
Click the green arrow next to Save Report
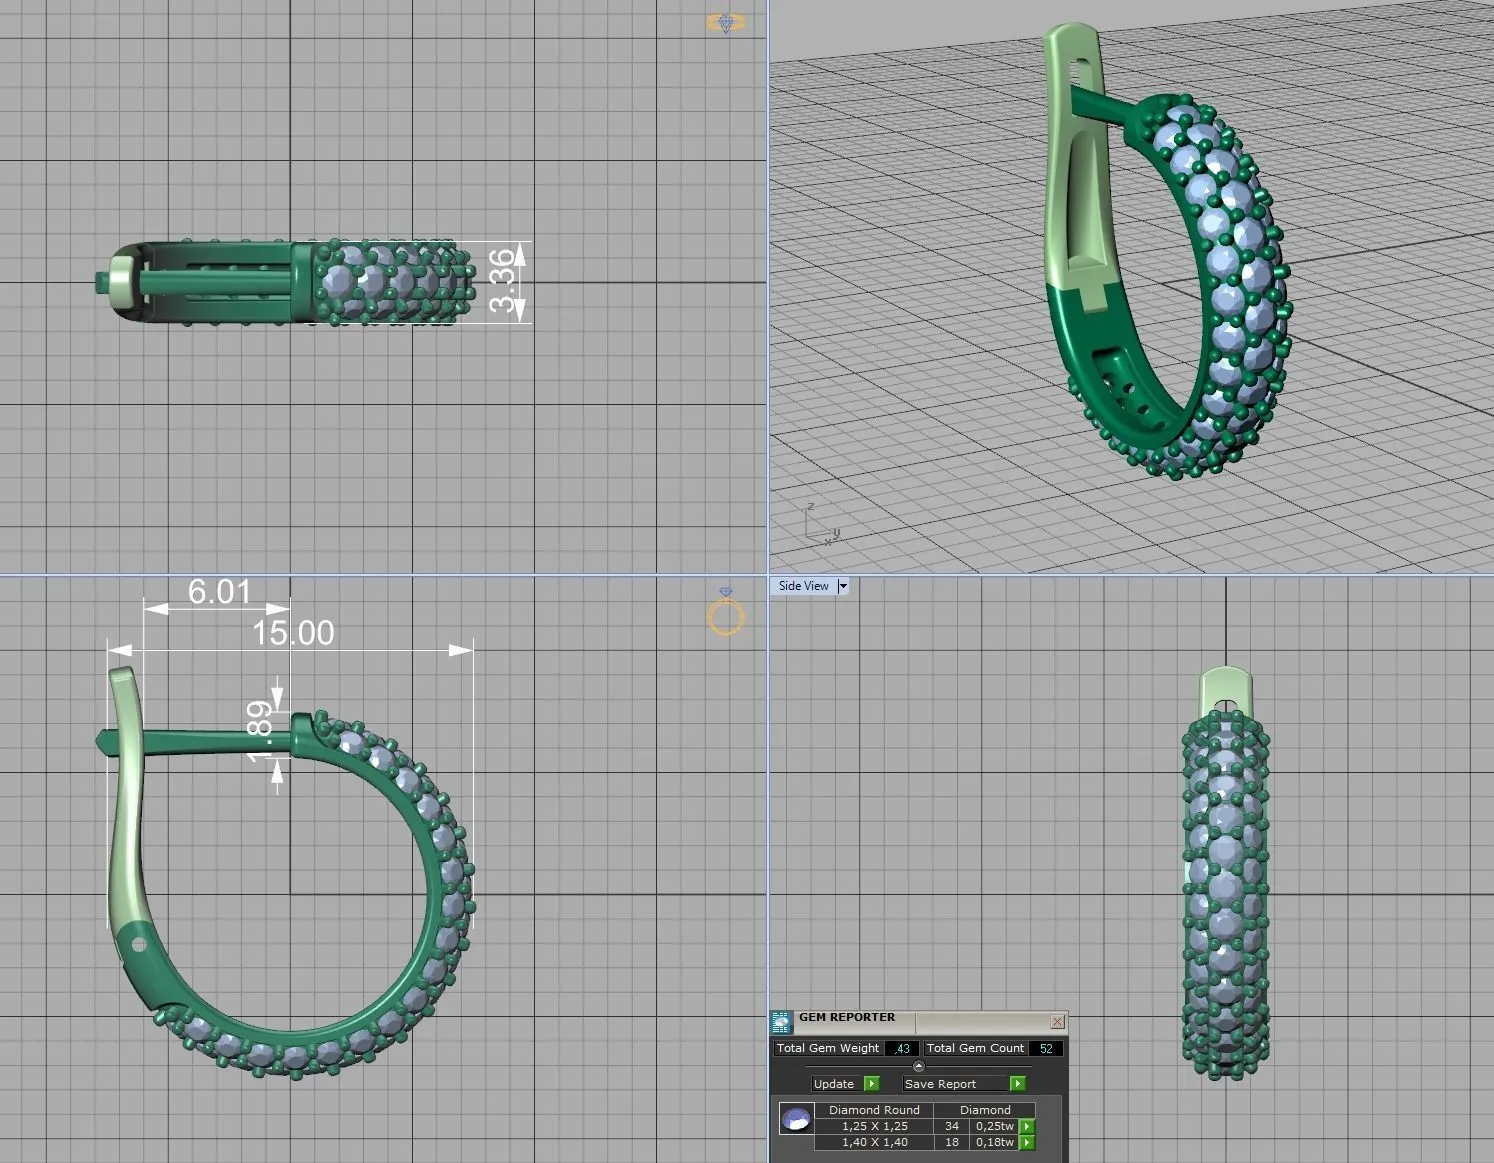coord(1017,1084)
